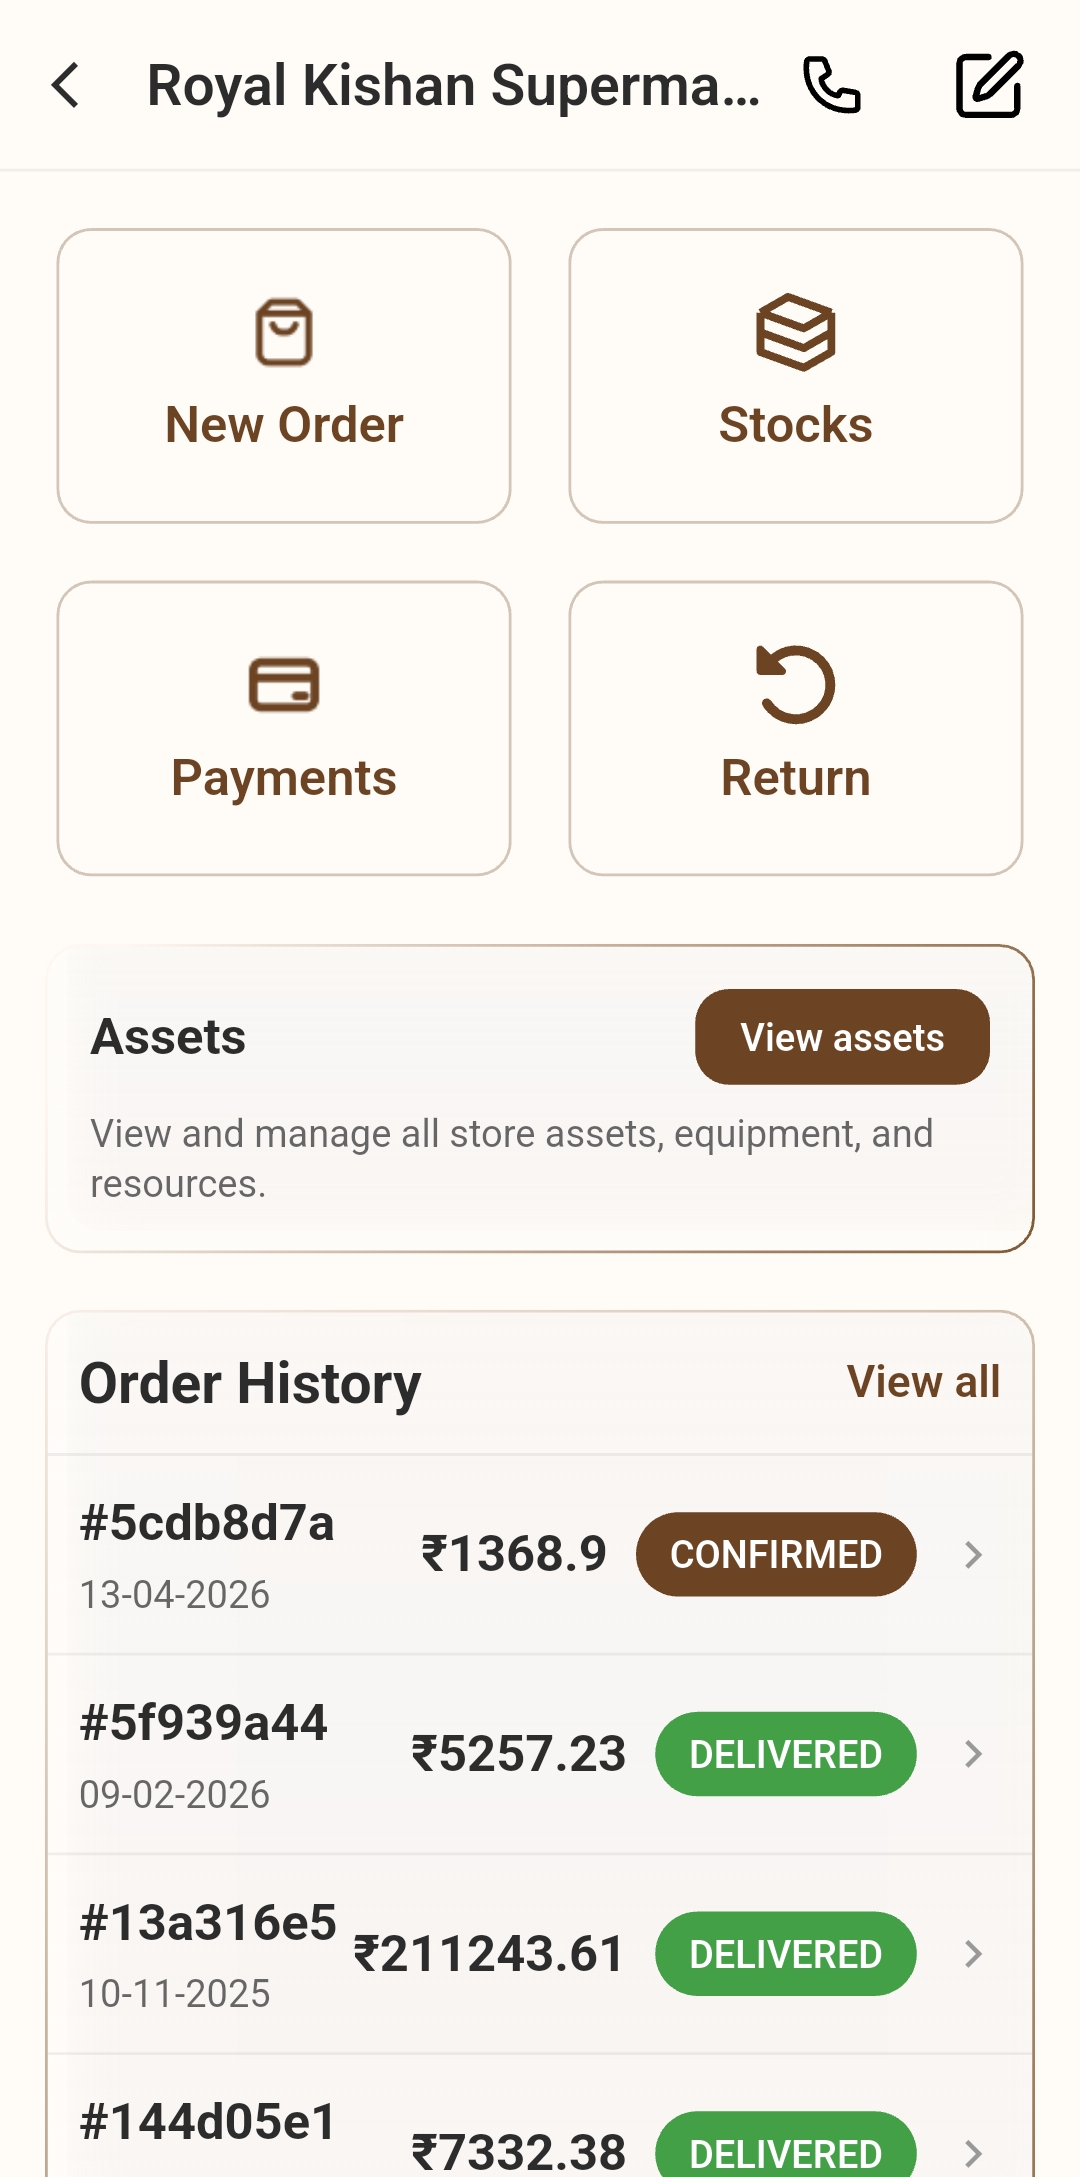Expand order #5f939a44 chevron

pos(973,1753)
